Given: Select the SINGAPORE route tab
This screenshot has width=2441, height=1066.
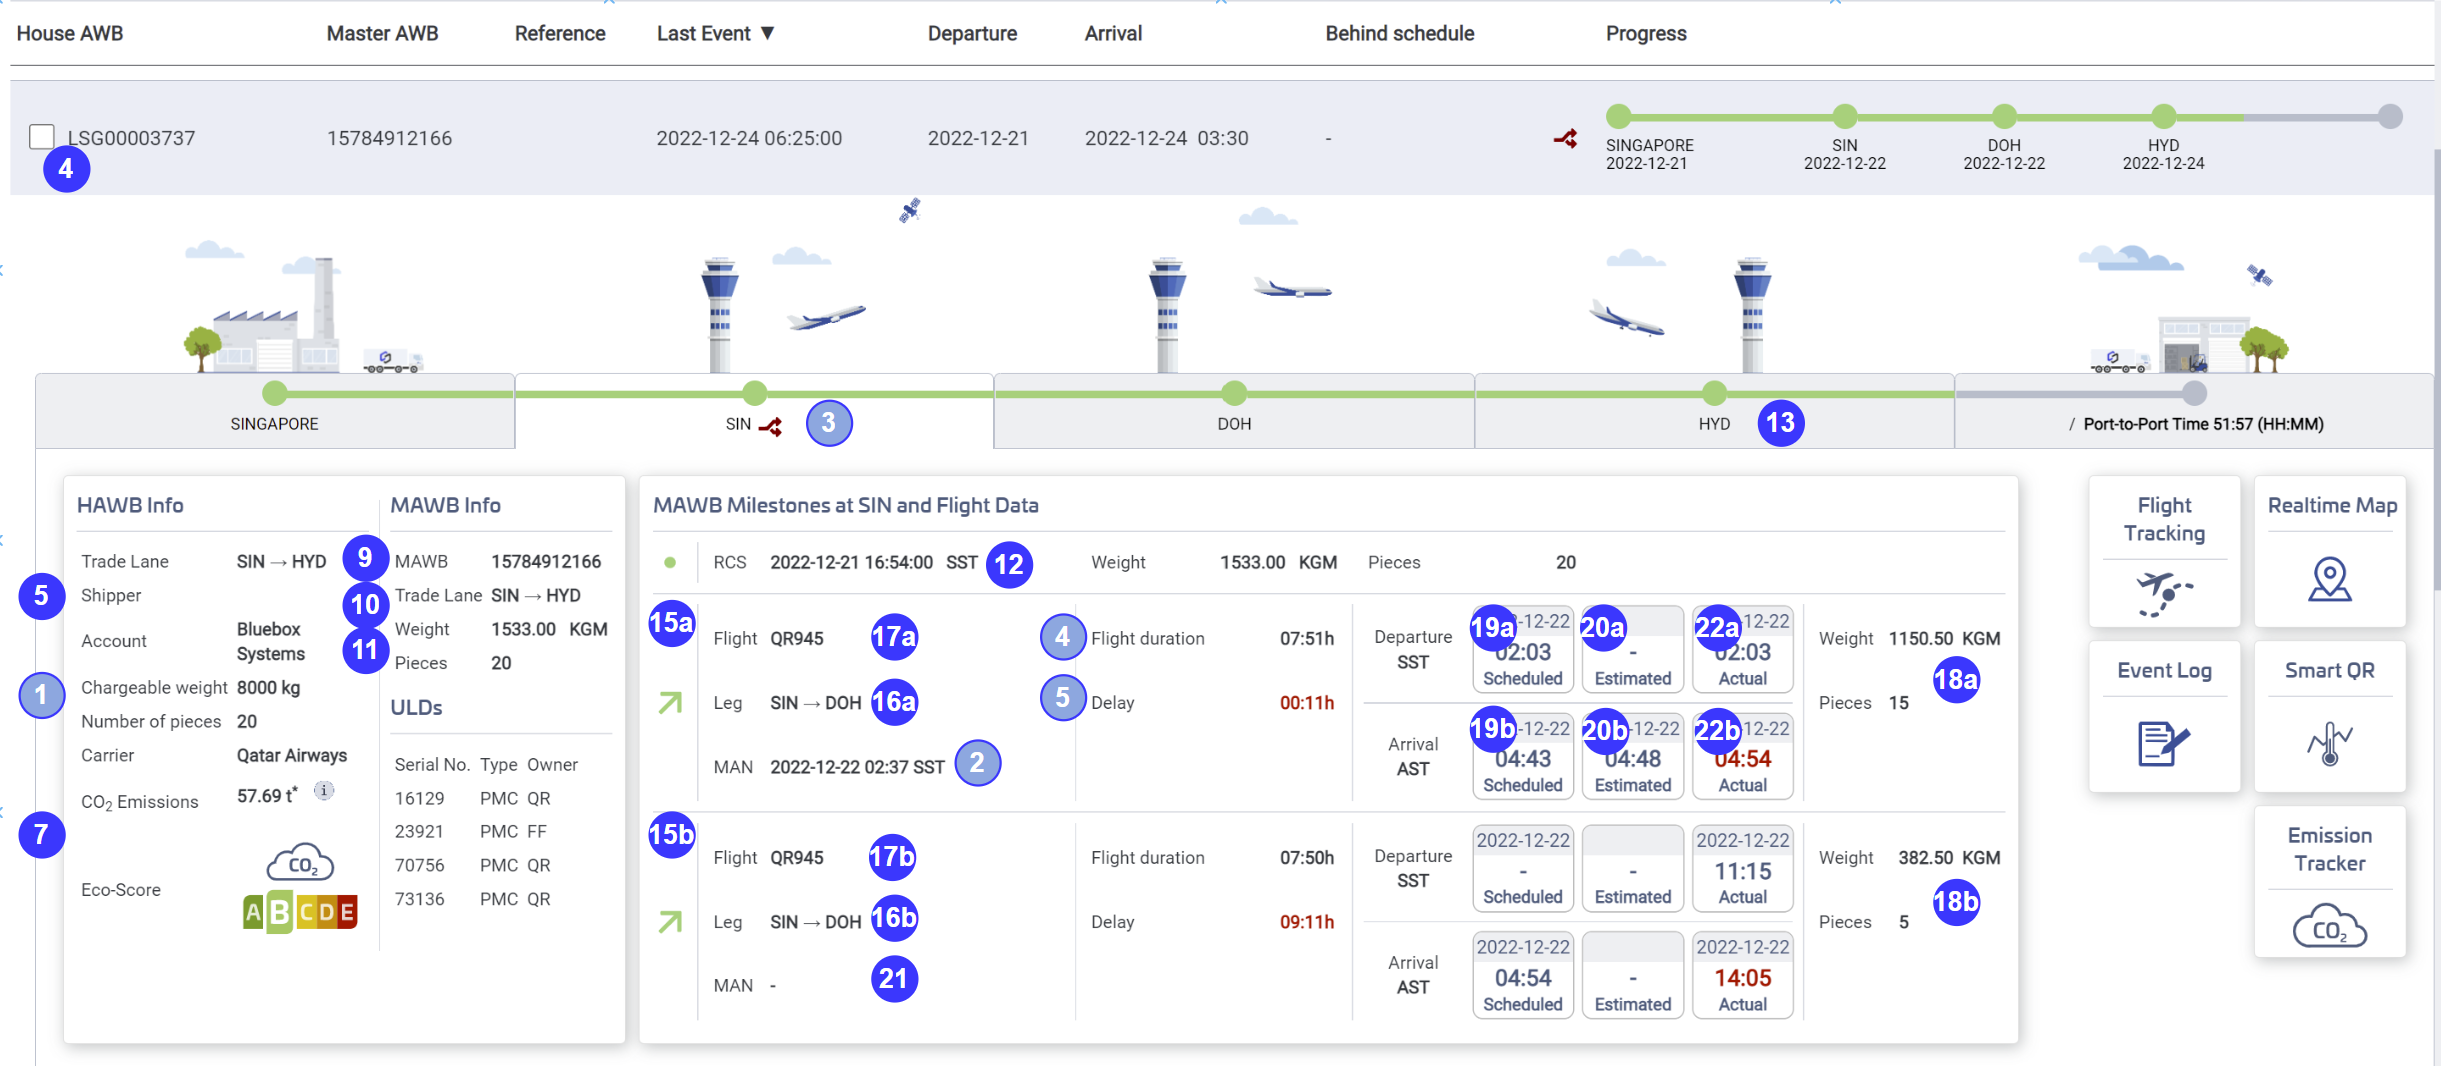Looking at the screenshot, I should pos(275,411).
